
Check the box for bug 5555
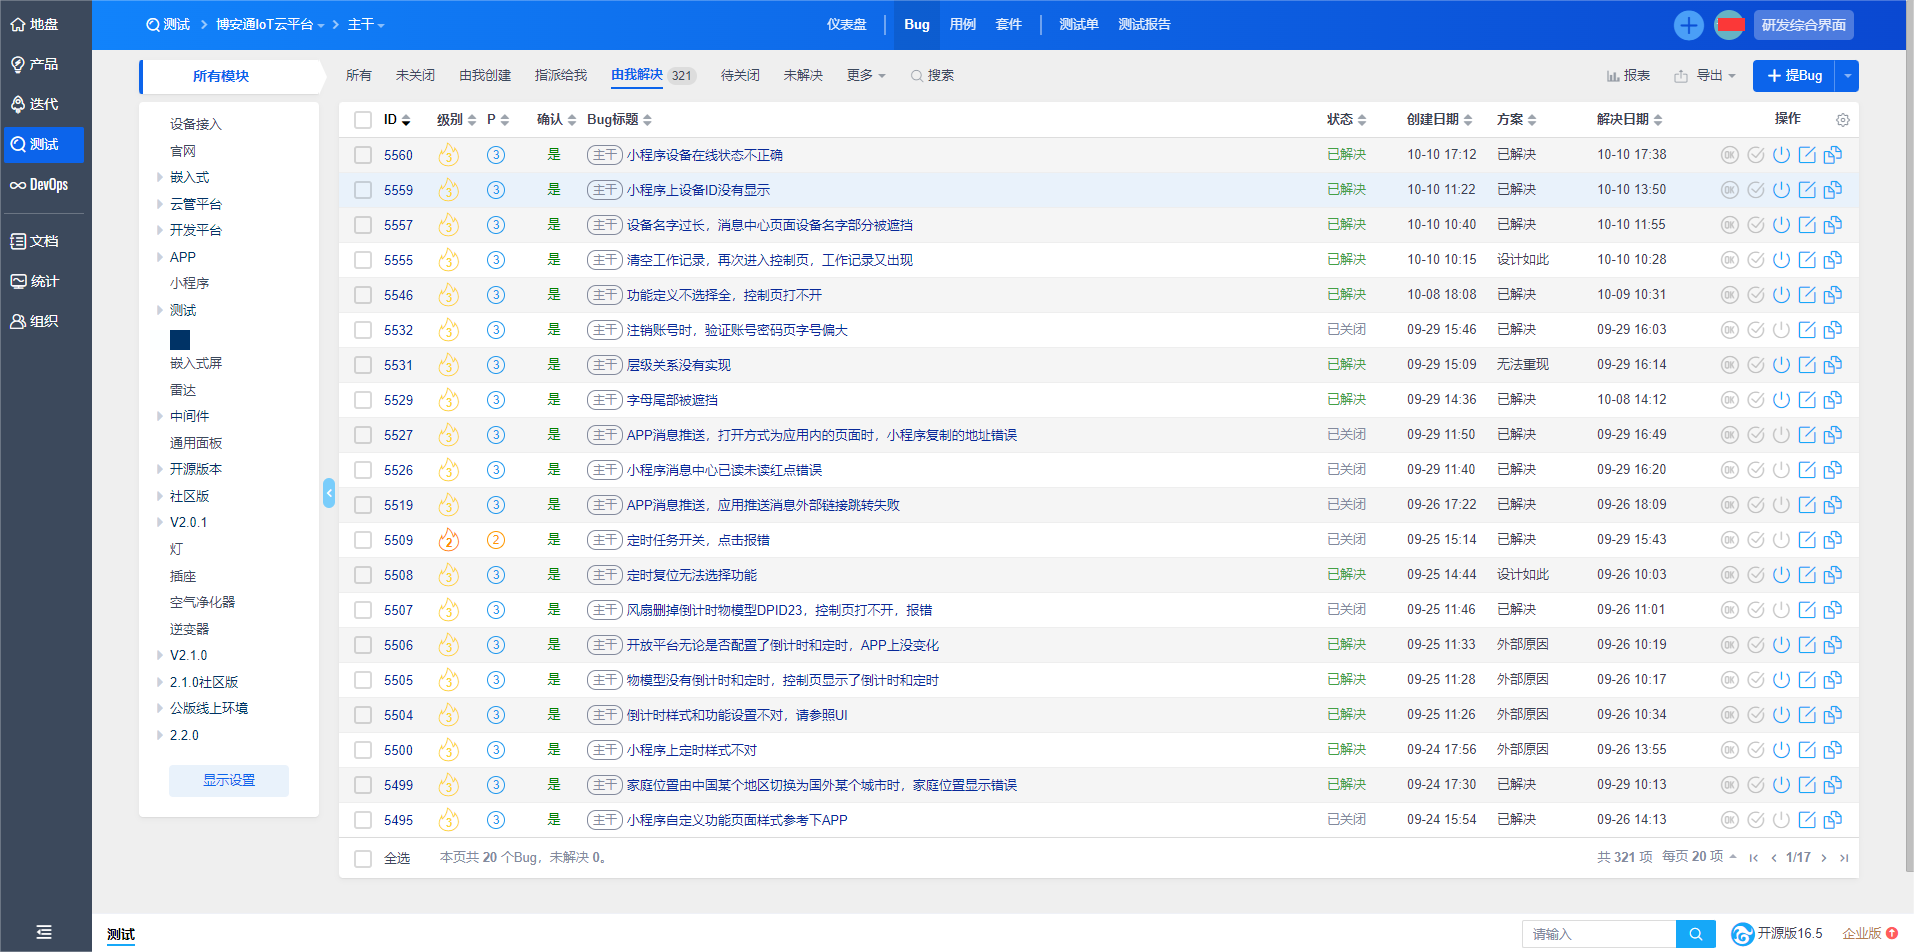[x=363, y=260]
